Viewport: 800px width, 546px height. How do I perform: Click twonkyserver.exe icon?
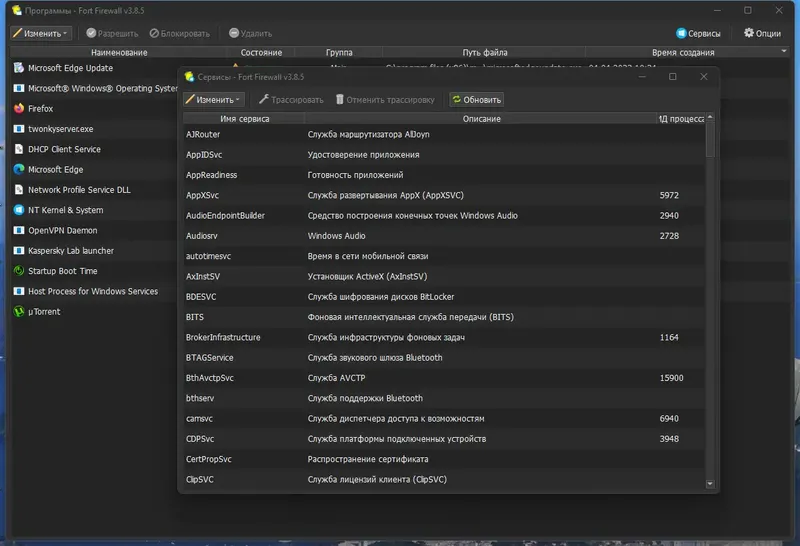coord(19,129)
